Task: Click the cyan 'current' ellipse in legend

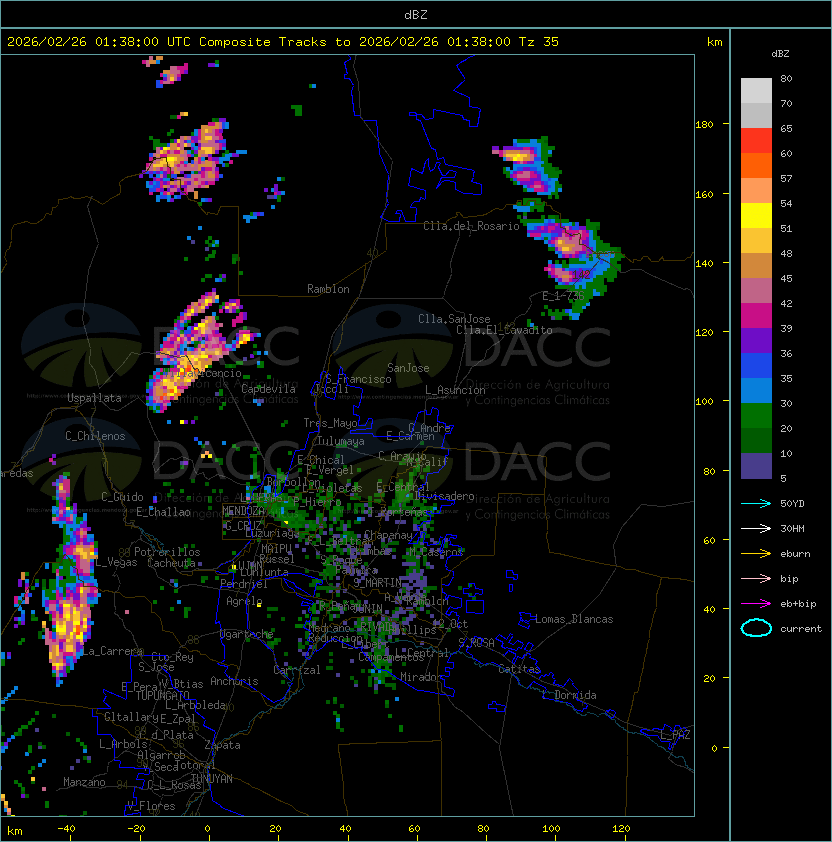Action: point(756,628)
